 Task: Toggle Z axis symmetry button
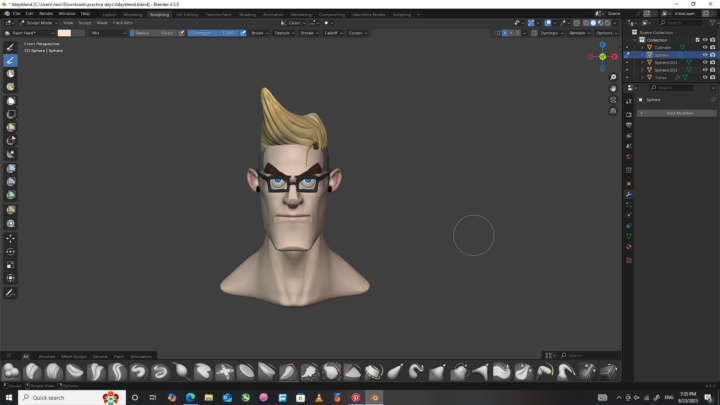click(x=518, y=33)
